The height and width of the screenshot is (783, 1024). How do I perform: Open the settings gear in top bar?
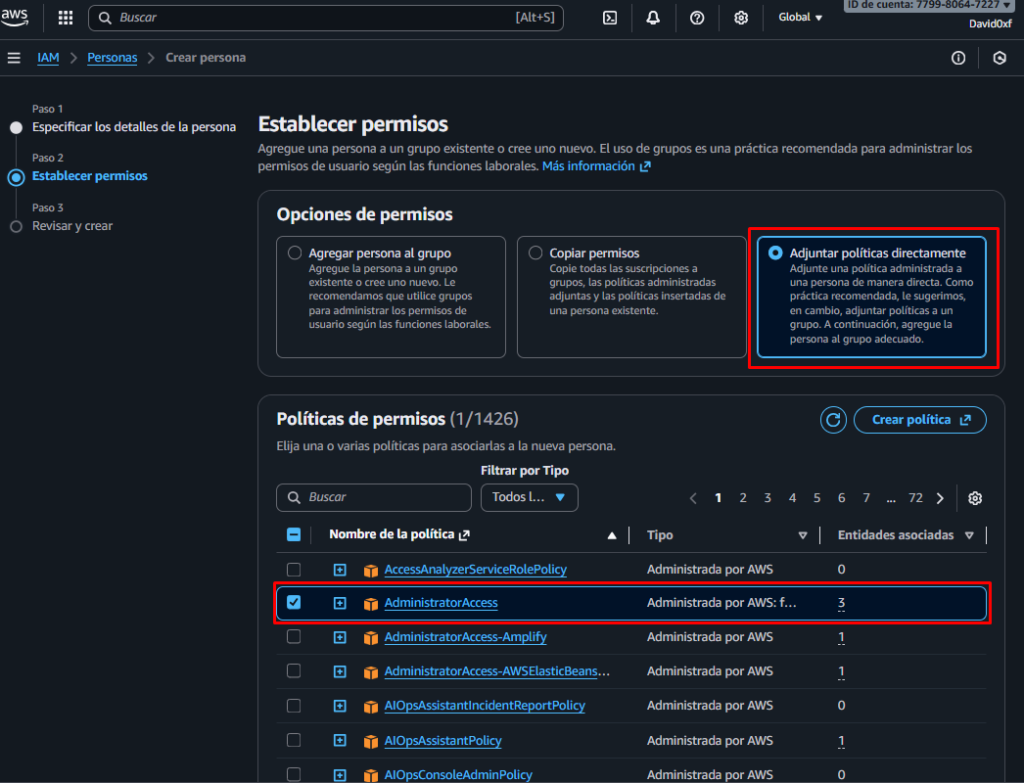[x=741, y=18]
